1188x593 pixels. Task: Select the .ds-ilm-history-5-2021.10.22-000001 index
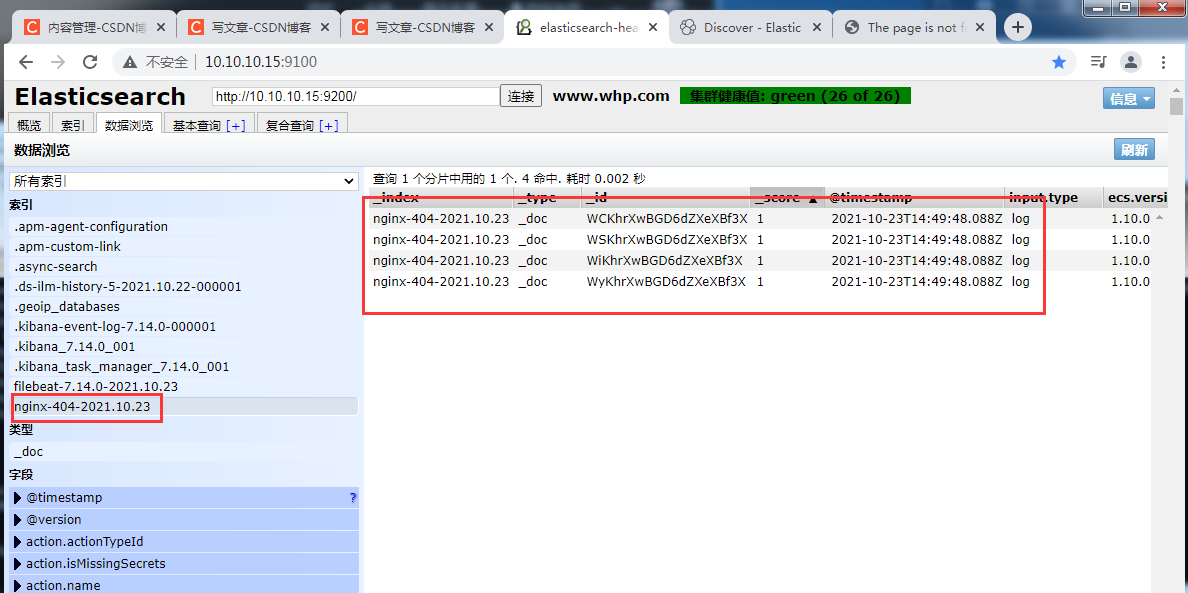pos(183,287)
